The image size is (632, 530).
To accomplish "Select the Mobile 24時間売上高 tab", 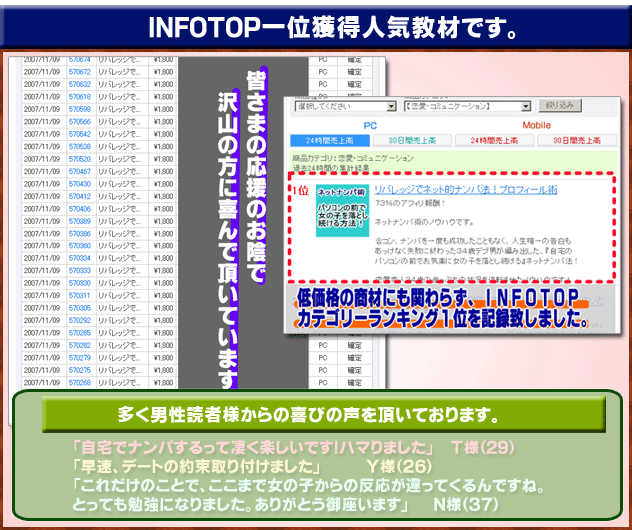I will [494, 141].
